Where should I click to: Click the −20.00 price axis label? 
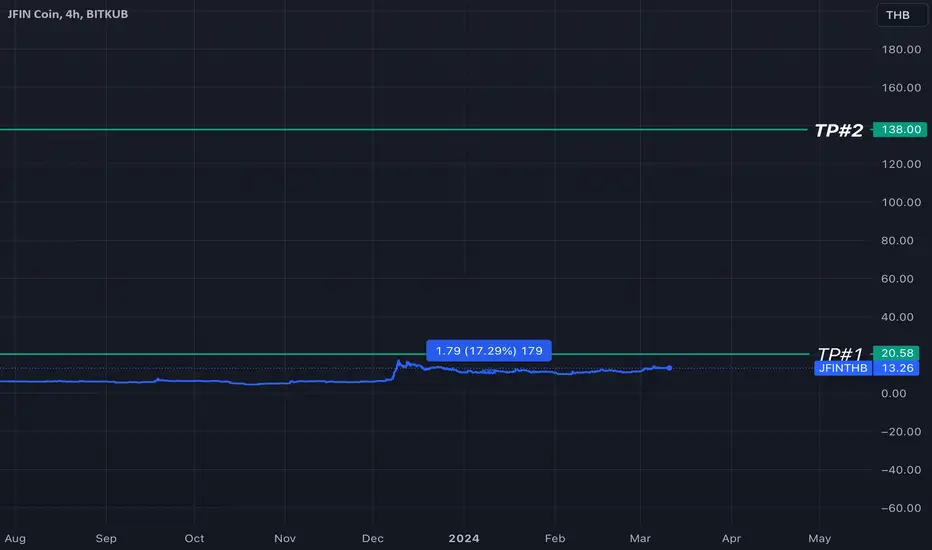coord(901,432)
